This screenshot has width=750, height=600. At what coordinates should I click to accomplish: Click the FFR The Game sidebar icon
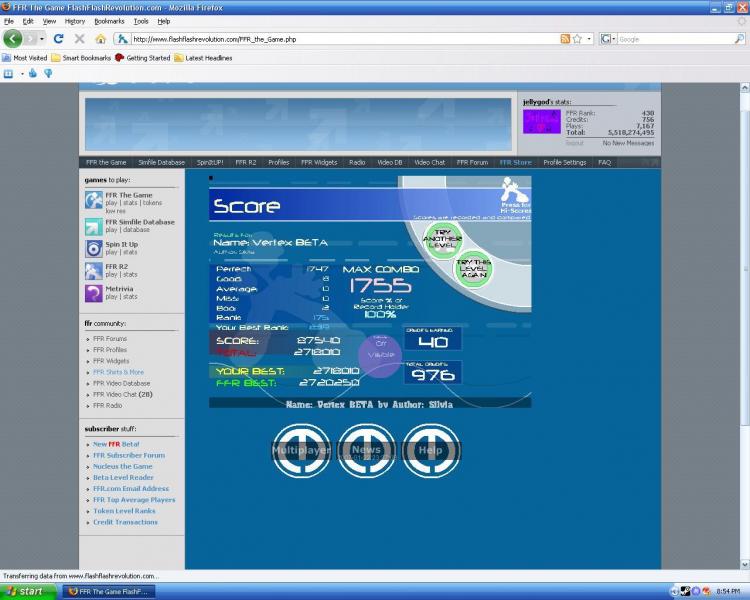(x=93, y=199)
